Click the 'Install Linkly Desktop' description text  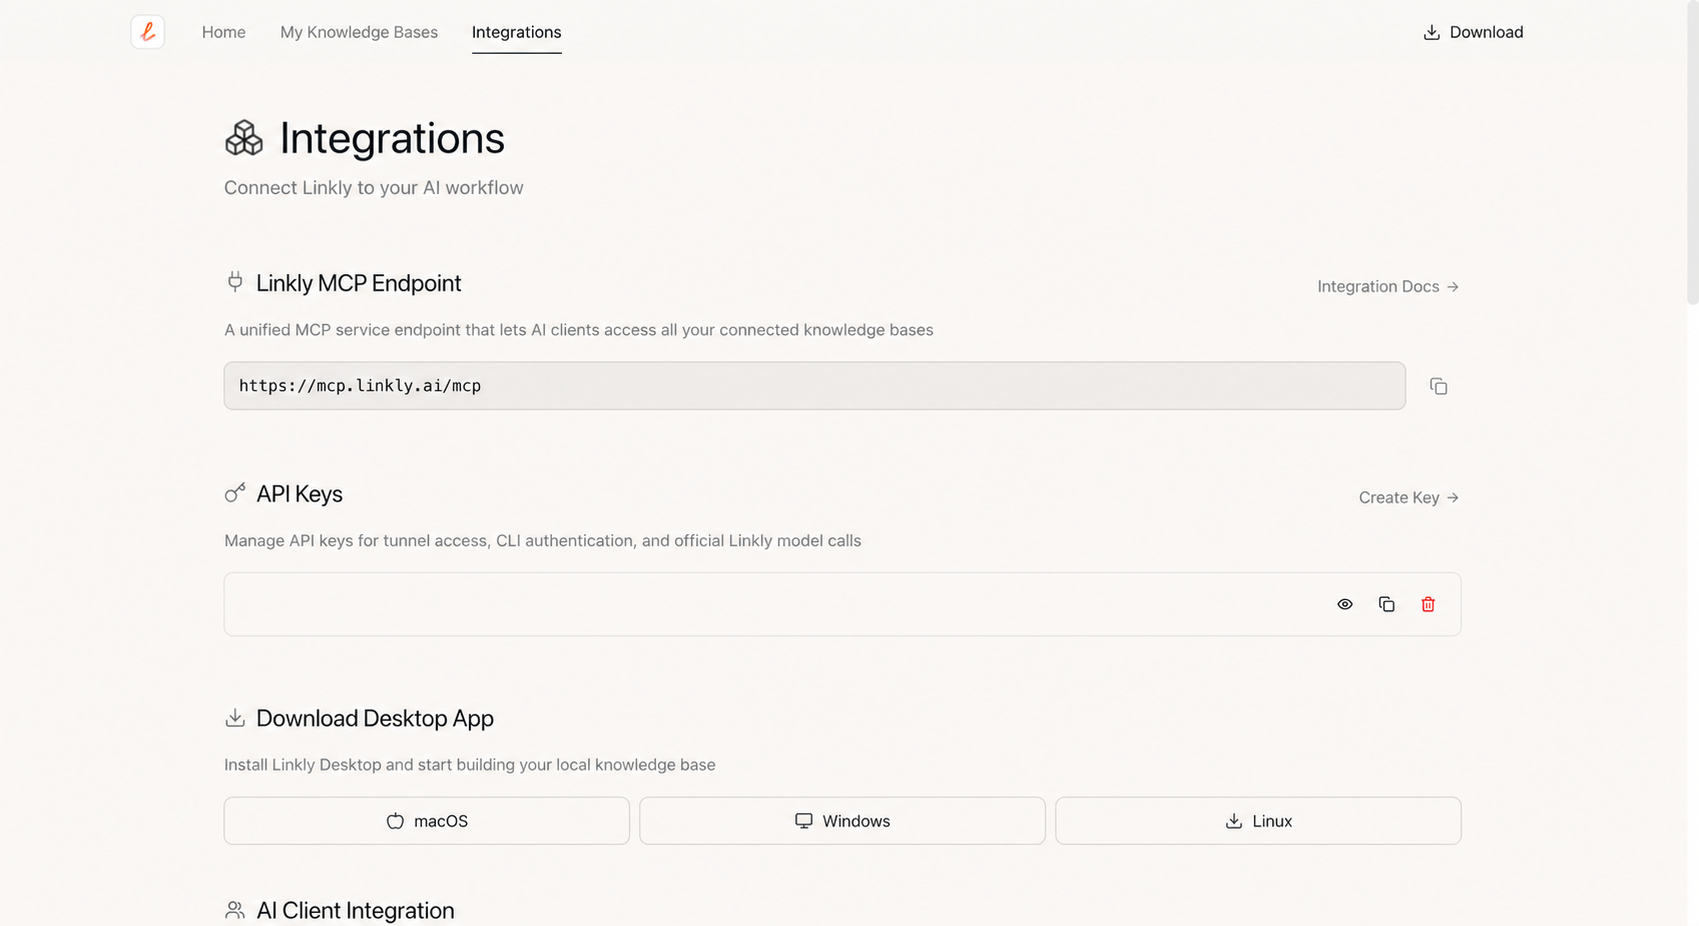point(470,765)
